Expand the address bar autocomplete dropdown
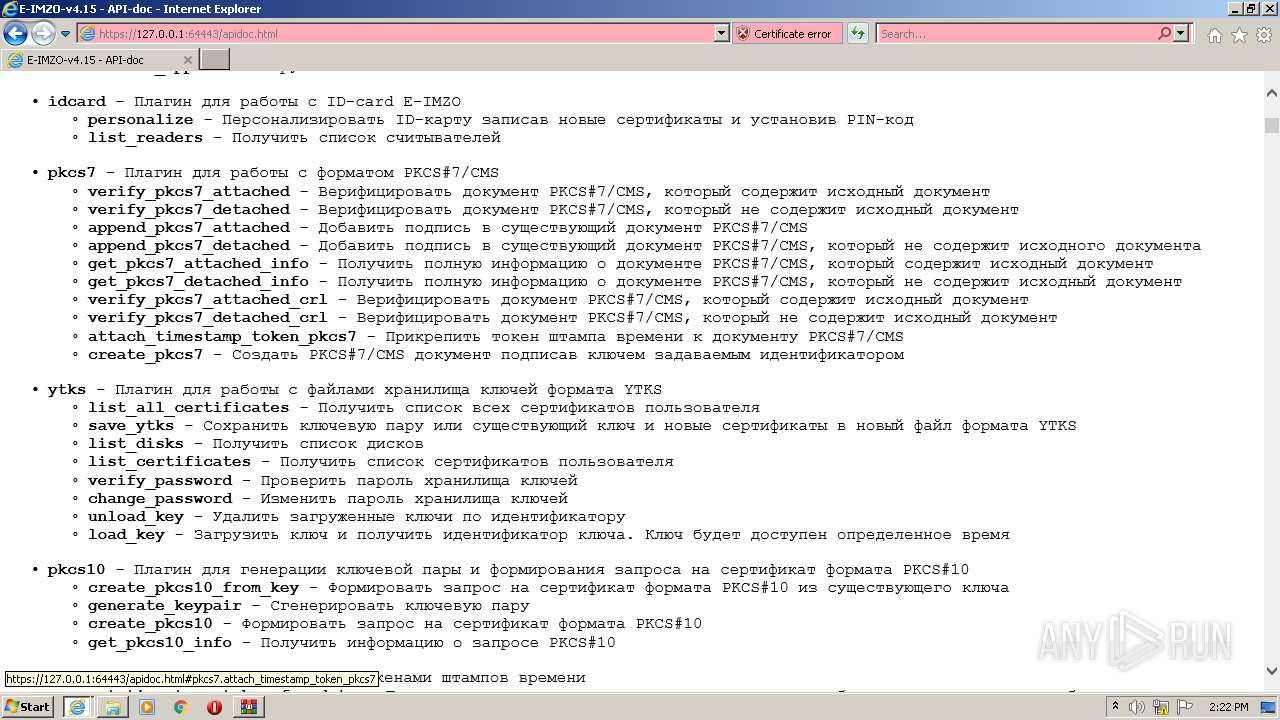 pos(722,33)
